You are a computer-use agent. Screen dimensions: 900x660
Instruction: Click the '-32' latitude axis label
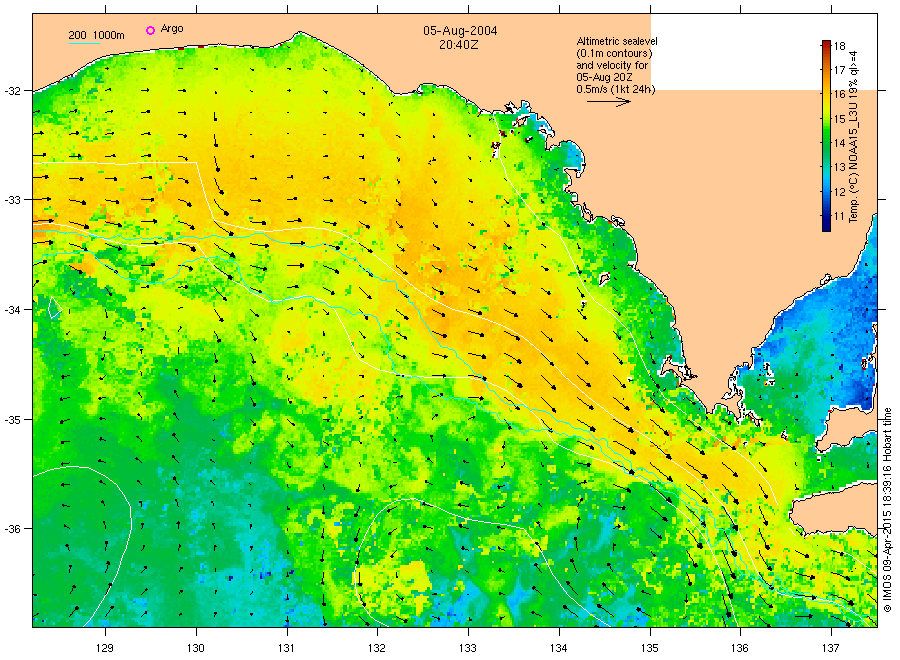12,91
